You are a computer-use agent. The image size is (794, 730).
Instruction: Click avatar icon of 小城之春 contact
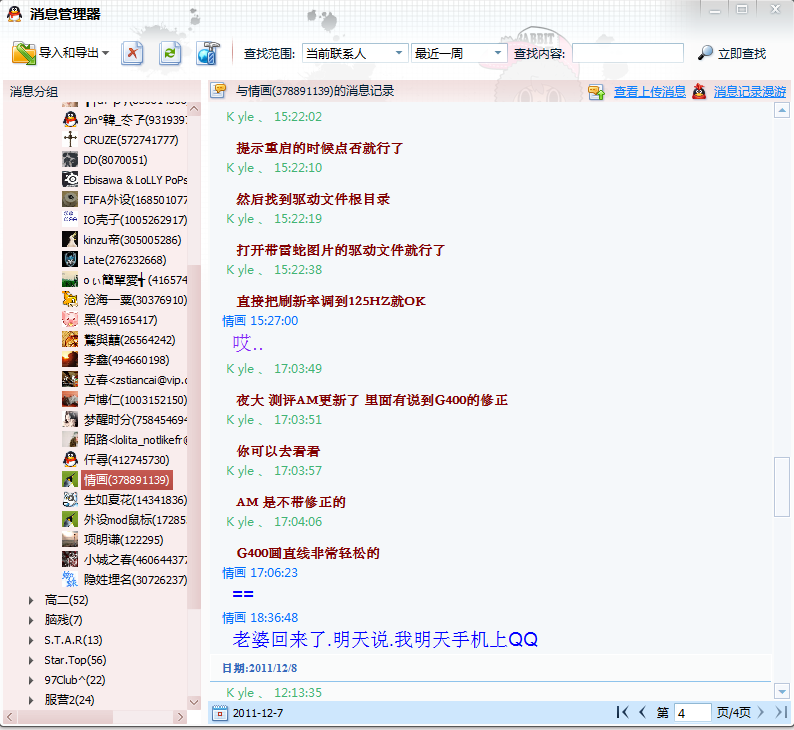pyautogui.click(x=70, y=559)
